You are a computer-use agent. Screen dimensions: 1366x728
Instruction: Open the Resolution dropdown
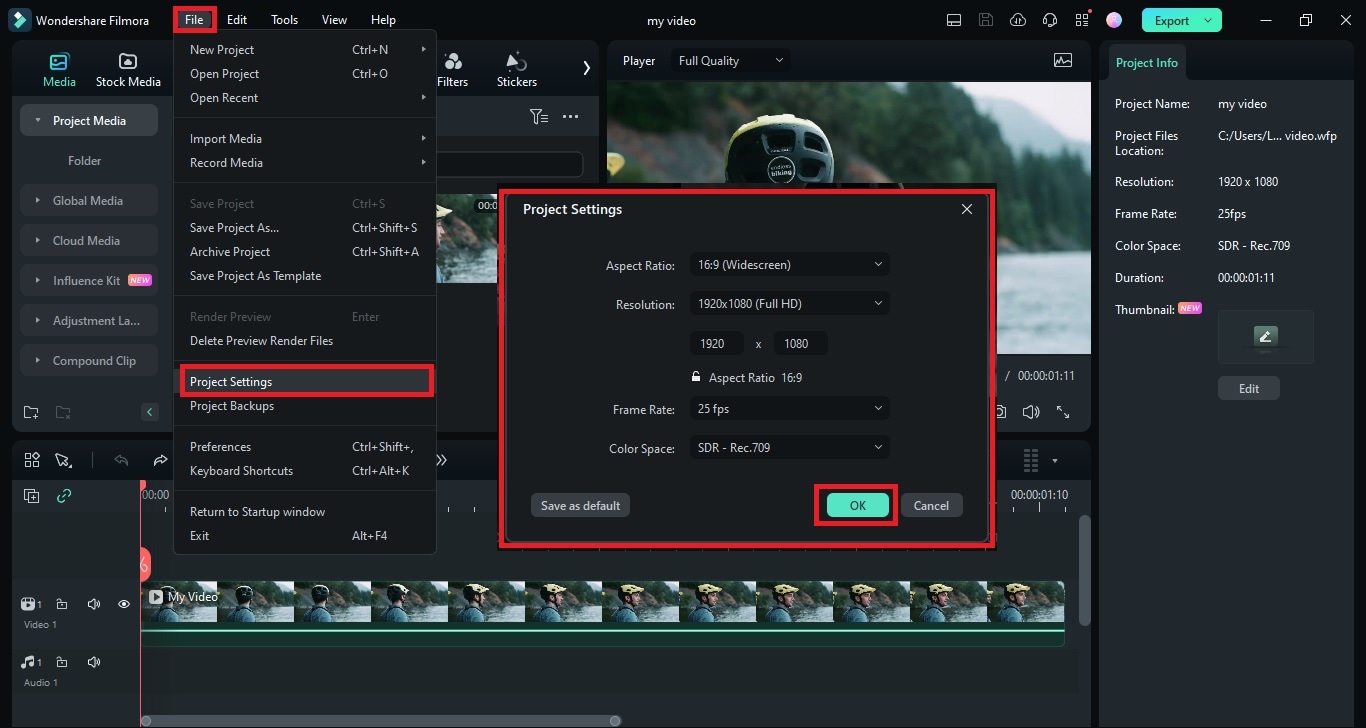click(789, 304)
